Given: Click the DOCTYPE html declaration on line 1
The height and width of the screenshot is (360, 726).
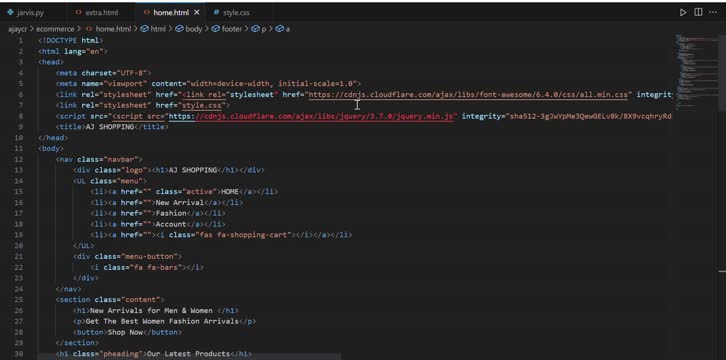Looking at the screenshot, I should pyautogui.click(x=70, y=41).
